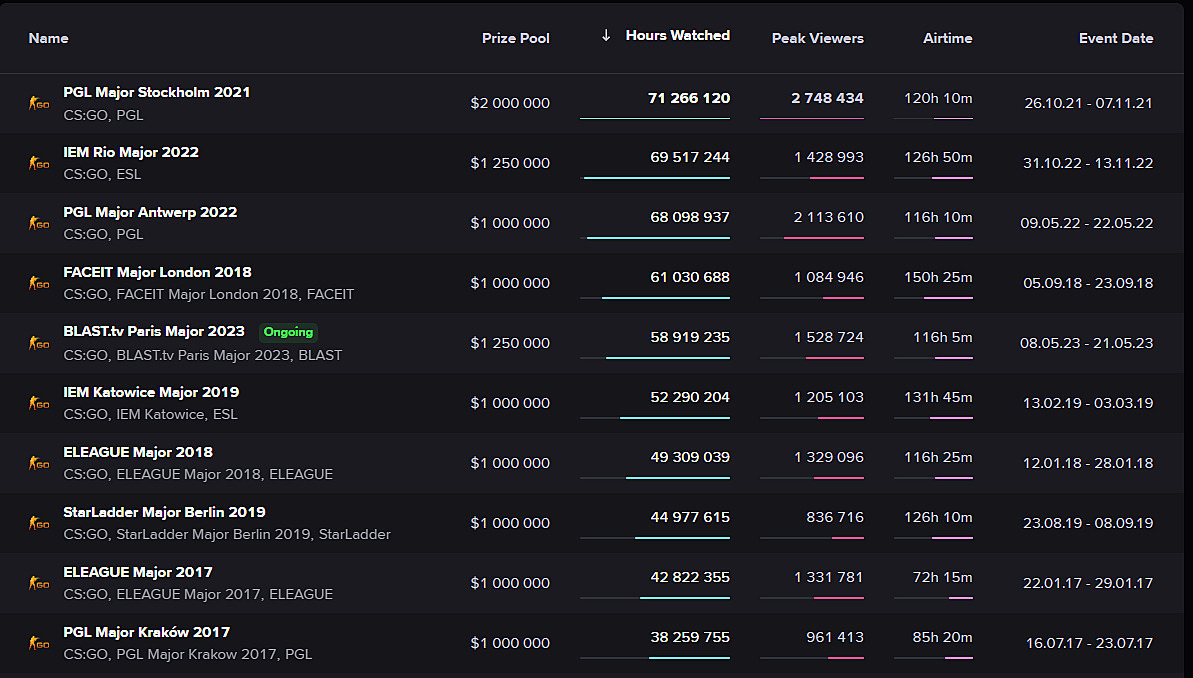Click airtime value 72h 15m
Image resolution: width=1193 pixels, height=678 pixels.
click(x=943, y=578)
